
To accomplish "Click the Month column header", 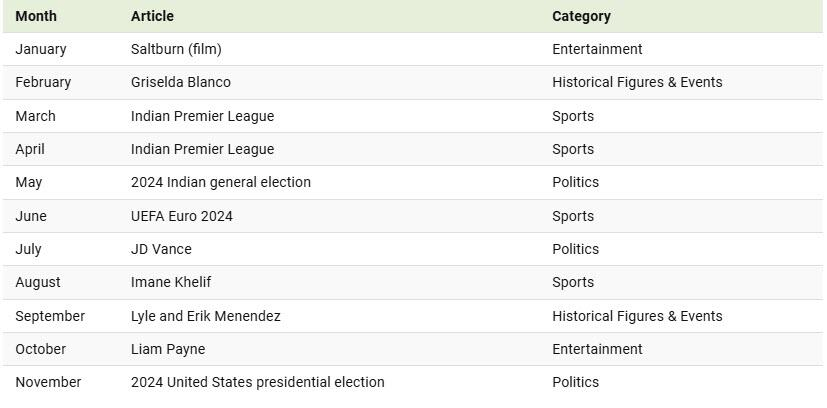I will coord(36,16).
